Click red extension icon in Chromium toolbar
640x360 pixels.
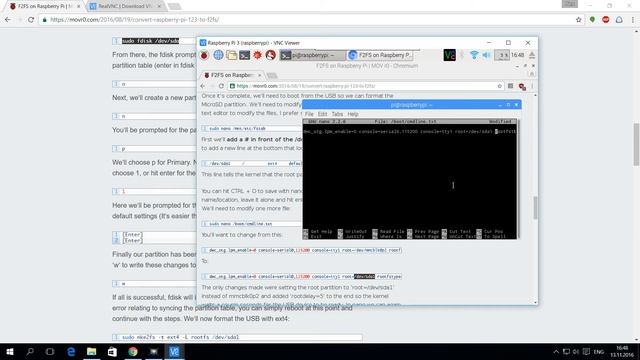pos(522,86)
